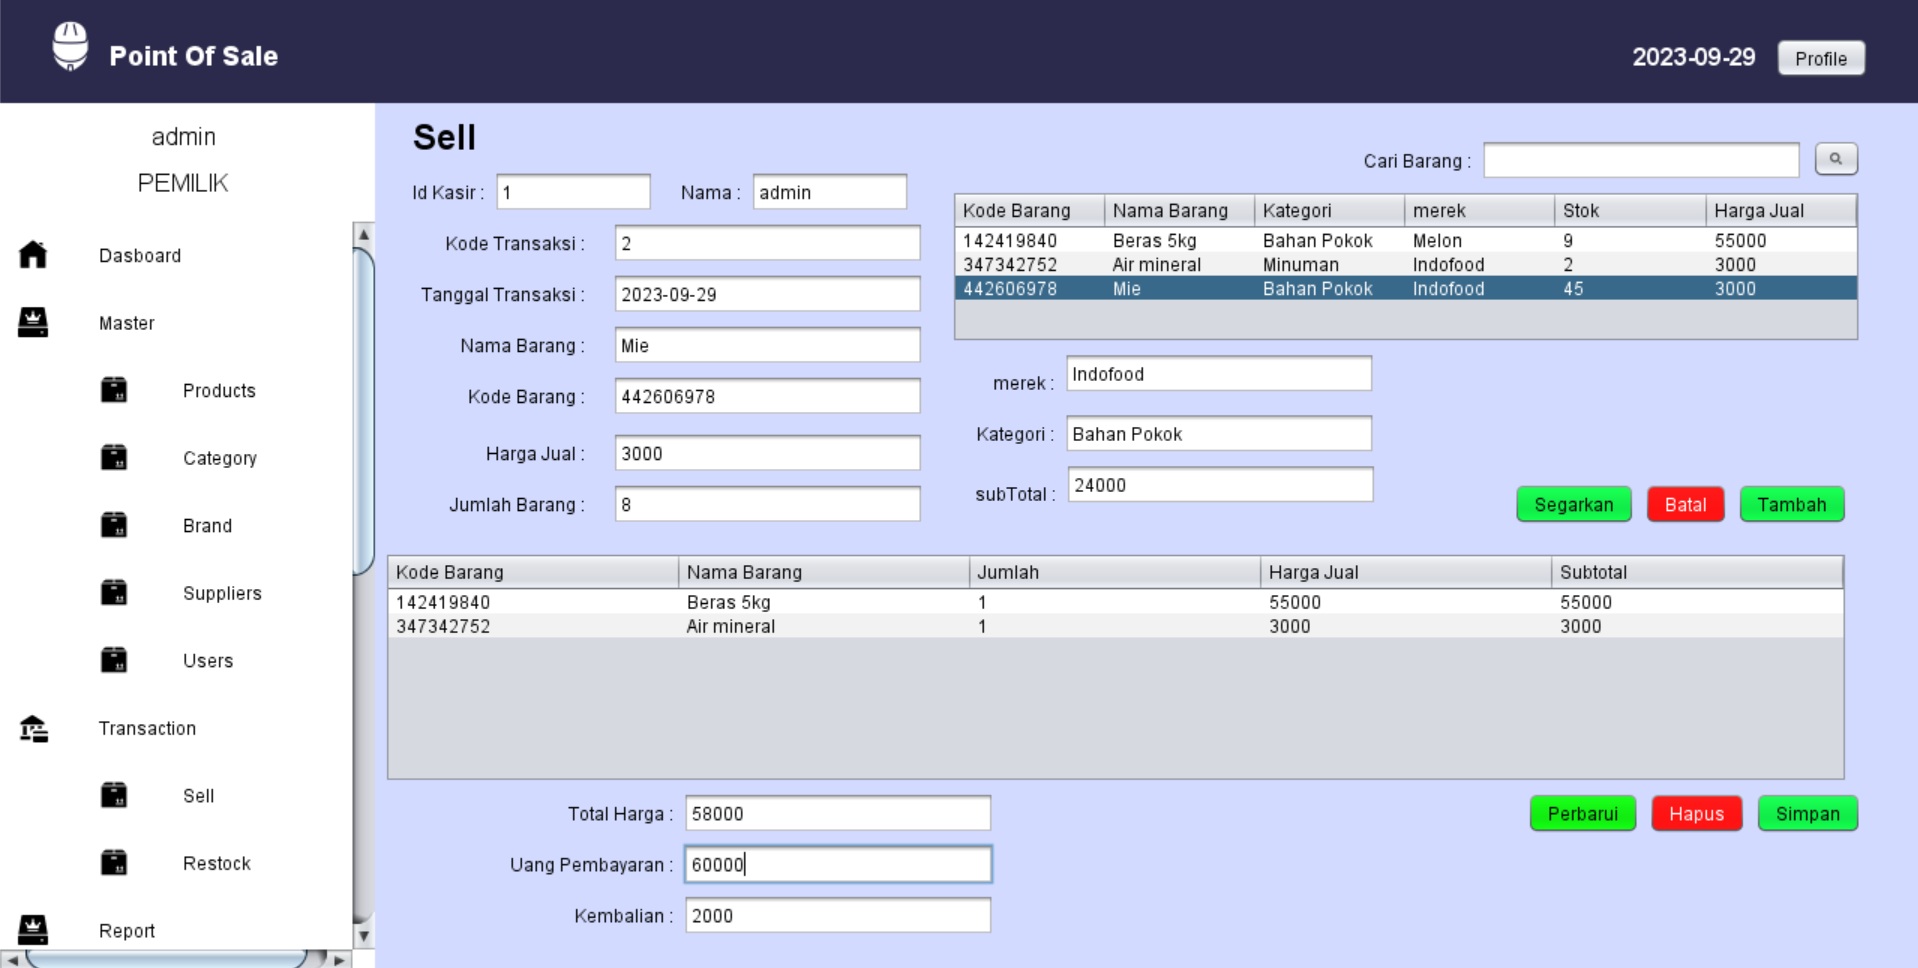
Task: Click the Perbarui button
Action: 1583,814
